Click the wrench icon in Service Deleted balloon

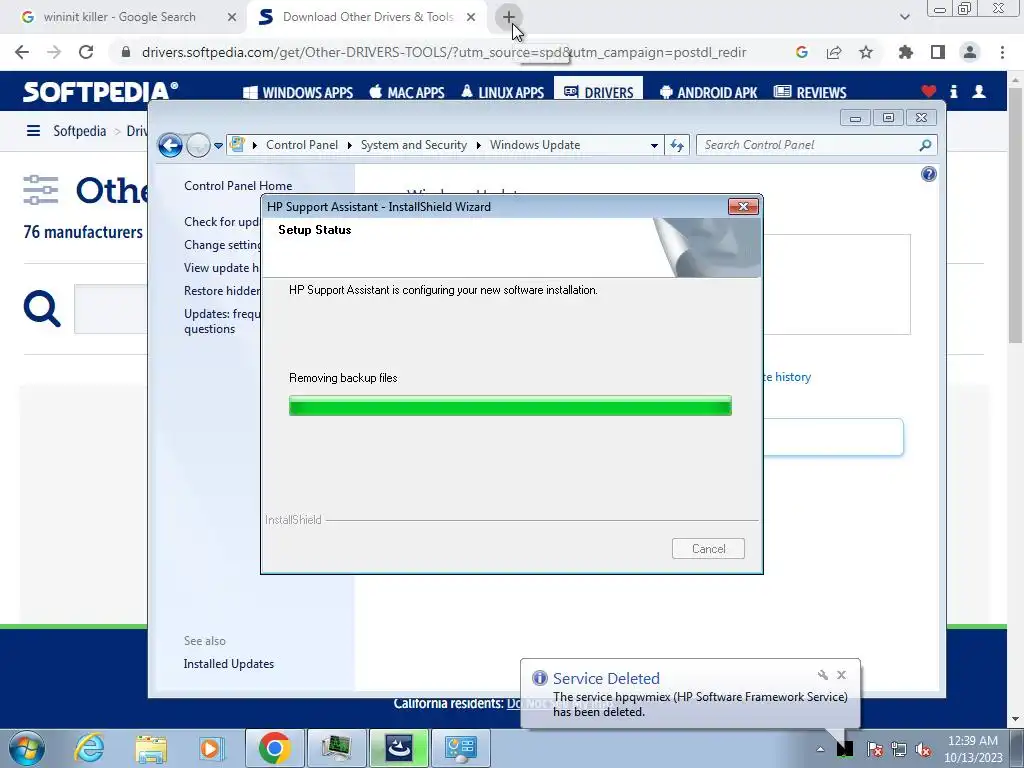(x=822, y=675)
